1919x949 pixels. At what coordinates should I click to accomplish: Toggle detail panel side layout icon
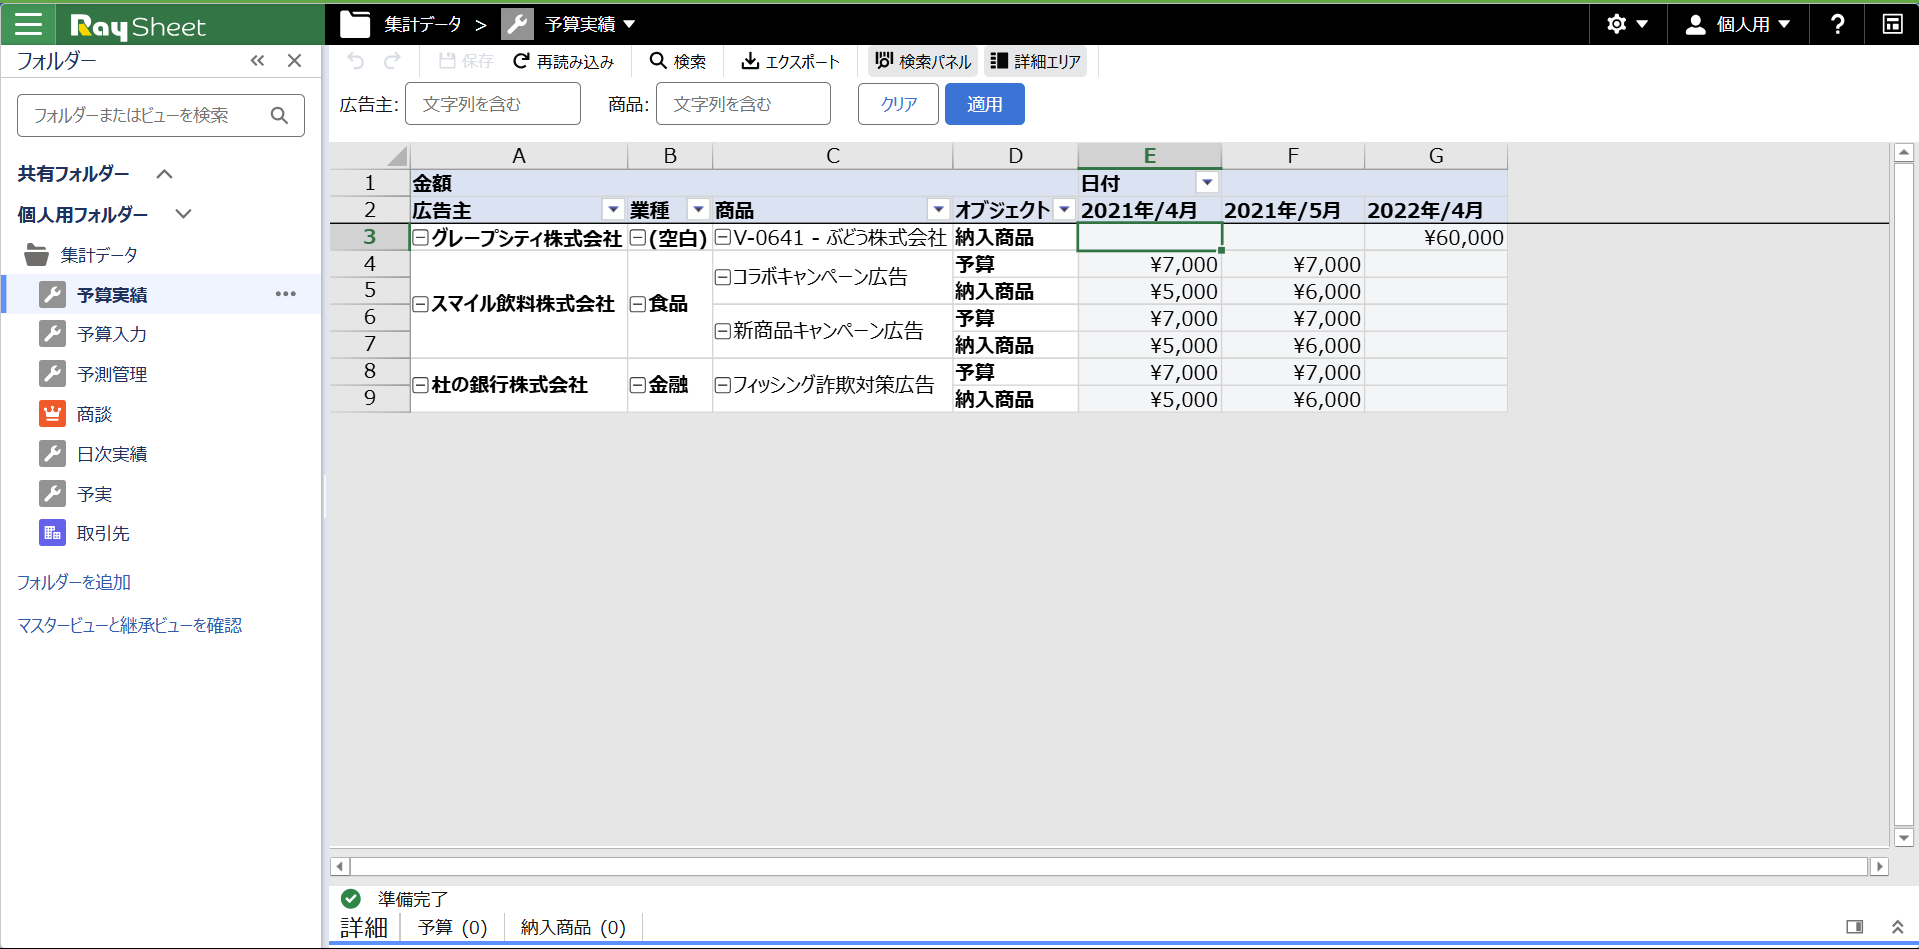click(1854, 927)
